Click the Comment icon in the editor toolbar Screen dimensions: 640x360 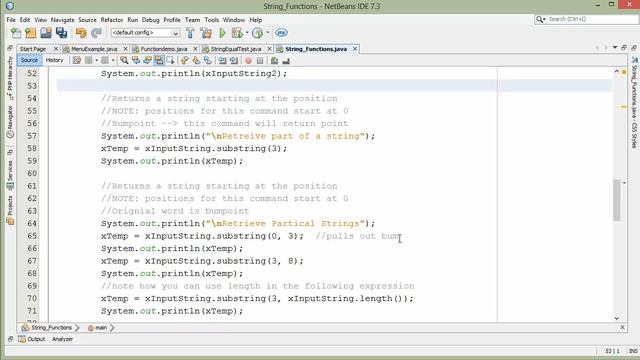[274, 60]
